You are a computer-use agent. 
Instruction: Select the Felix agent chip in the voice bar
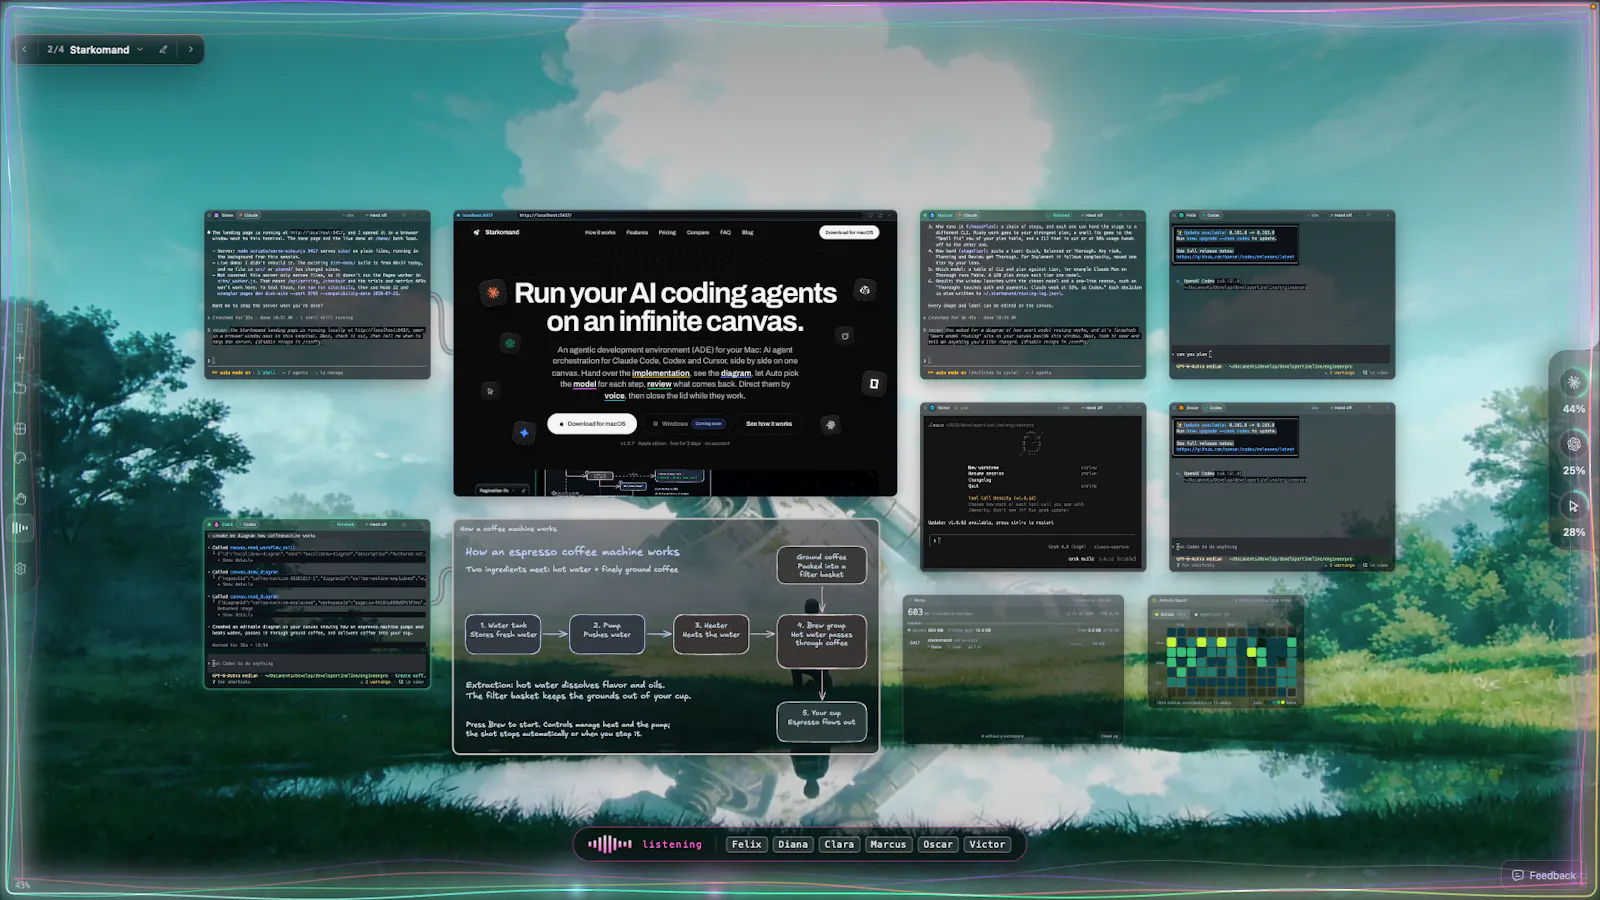pyautogui.click(x=747, y=844)
